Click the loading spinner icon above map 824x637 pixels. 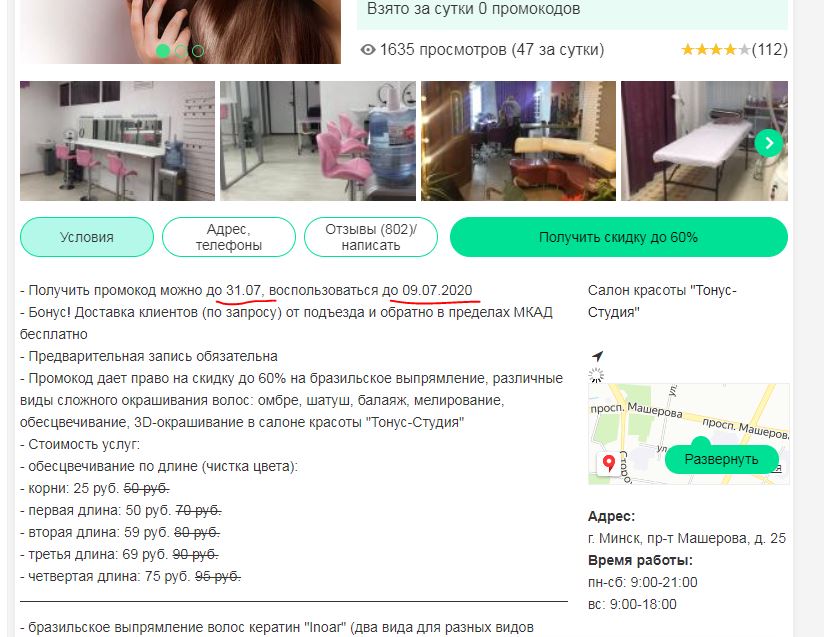[596, 375]
